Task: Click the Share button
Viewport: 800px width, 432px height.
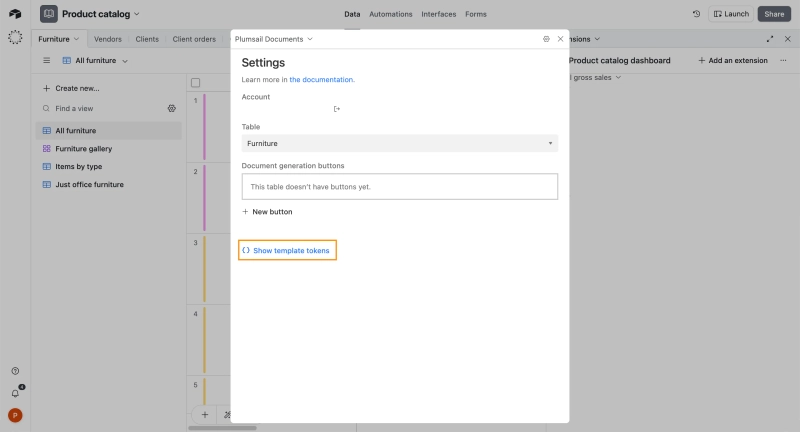Action: coord(774,14)
